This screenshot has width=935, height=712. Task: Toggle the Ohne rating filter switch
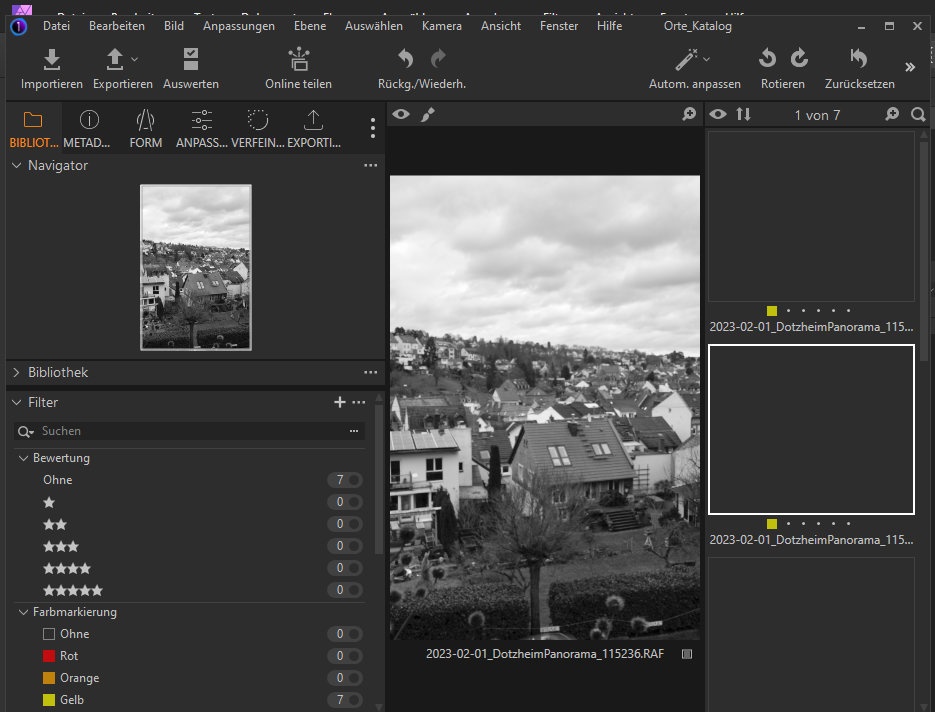click(x=353, y=480)
